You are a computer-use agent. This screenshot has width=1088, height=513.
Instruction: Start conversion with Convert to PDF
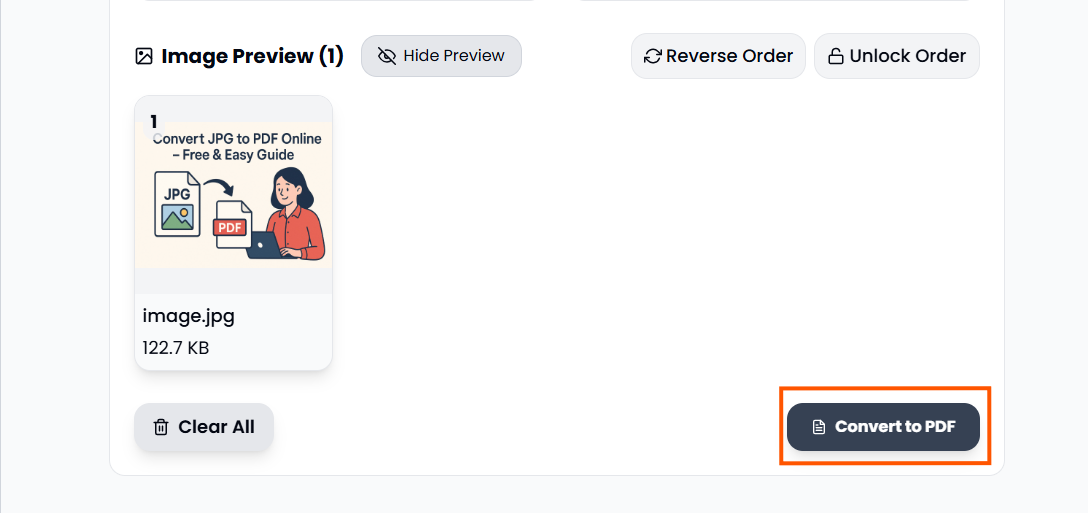point(884,427)
